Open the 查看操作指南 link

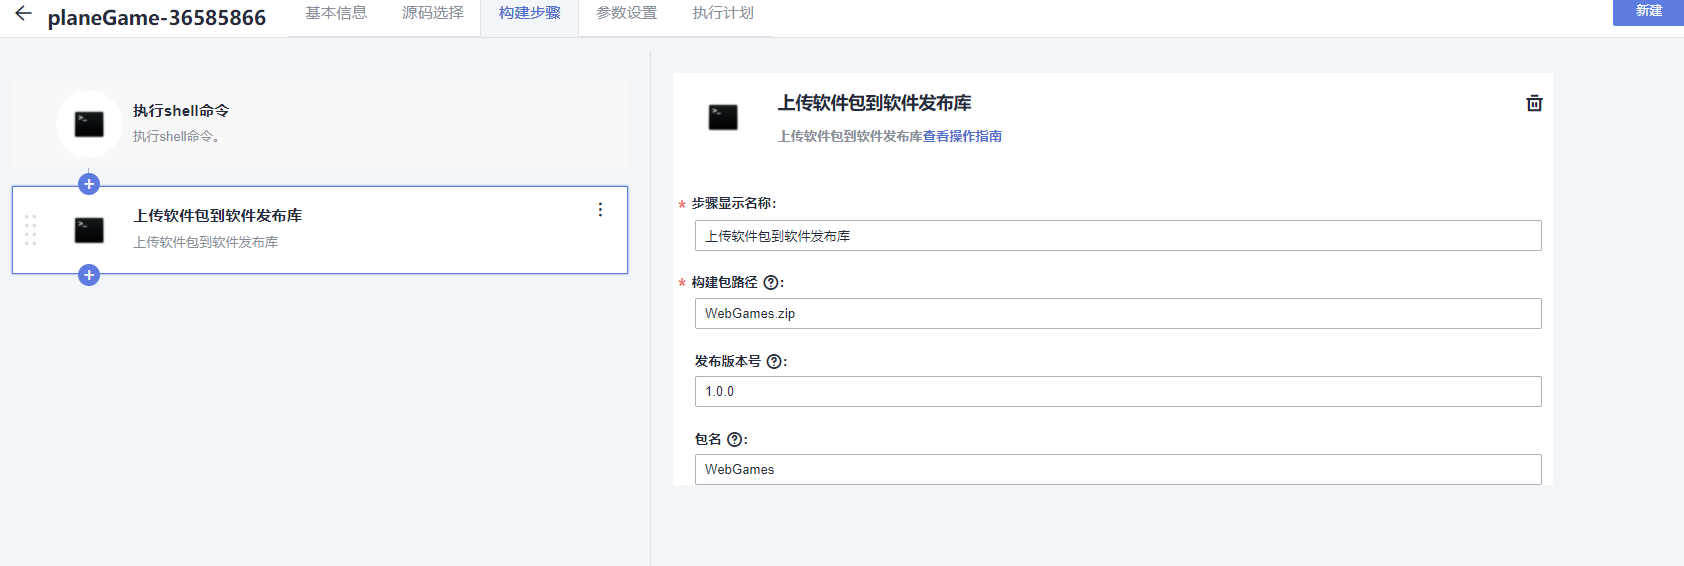962,136
